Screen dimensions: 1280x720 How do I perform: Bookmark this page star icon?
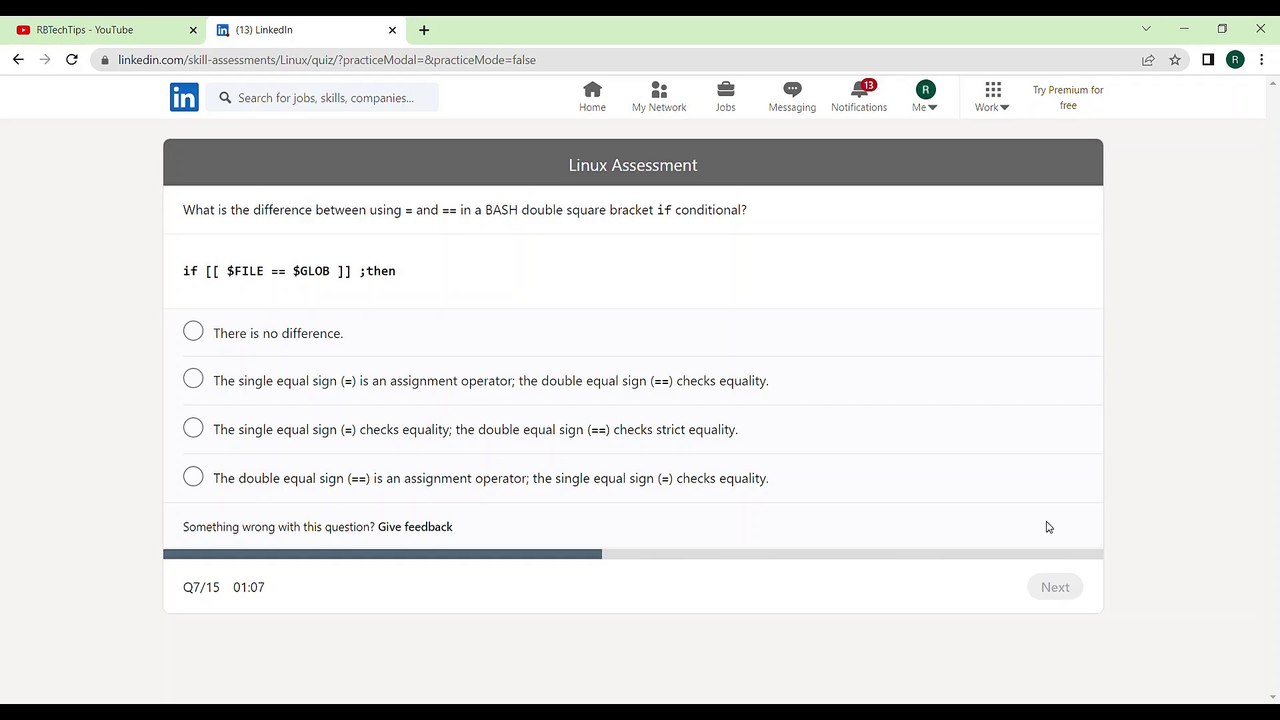tap(1175, 60)
